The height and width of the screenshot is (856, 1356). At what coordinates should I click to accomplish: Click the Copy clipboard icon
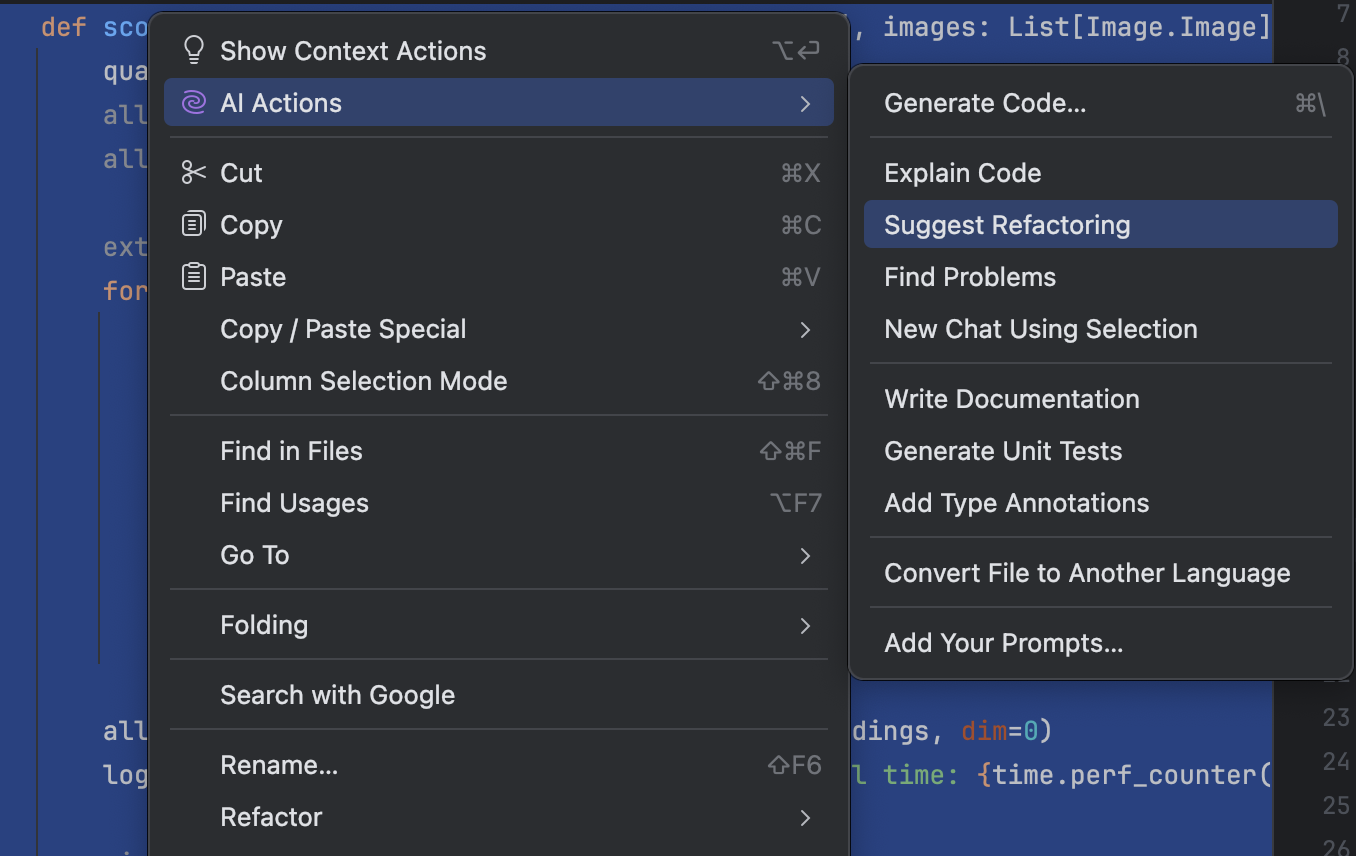[194, 225]
